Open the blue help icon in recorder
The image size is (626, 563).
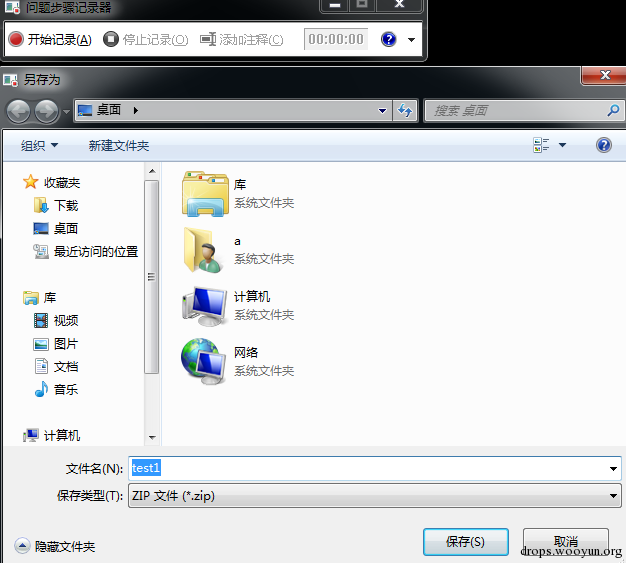click(x=388, y=39)
